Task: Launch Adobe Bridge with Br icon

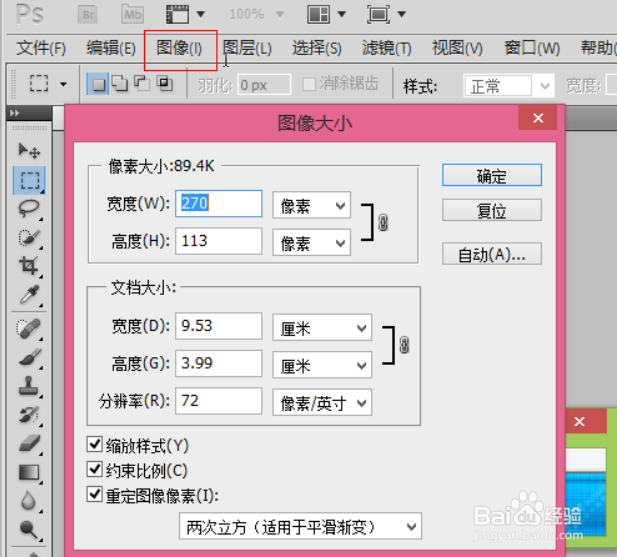Action: tap(88, 15)
